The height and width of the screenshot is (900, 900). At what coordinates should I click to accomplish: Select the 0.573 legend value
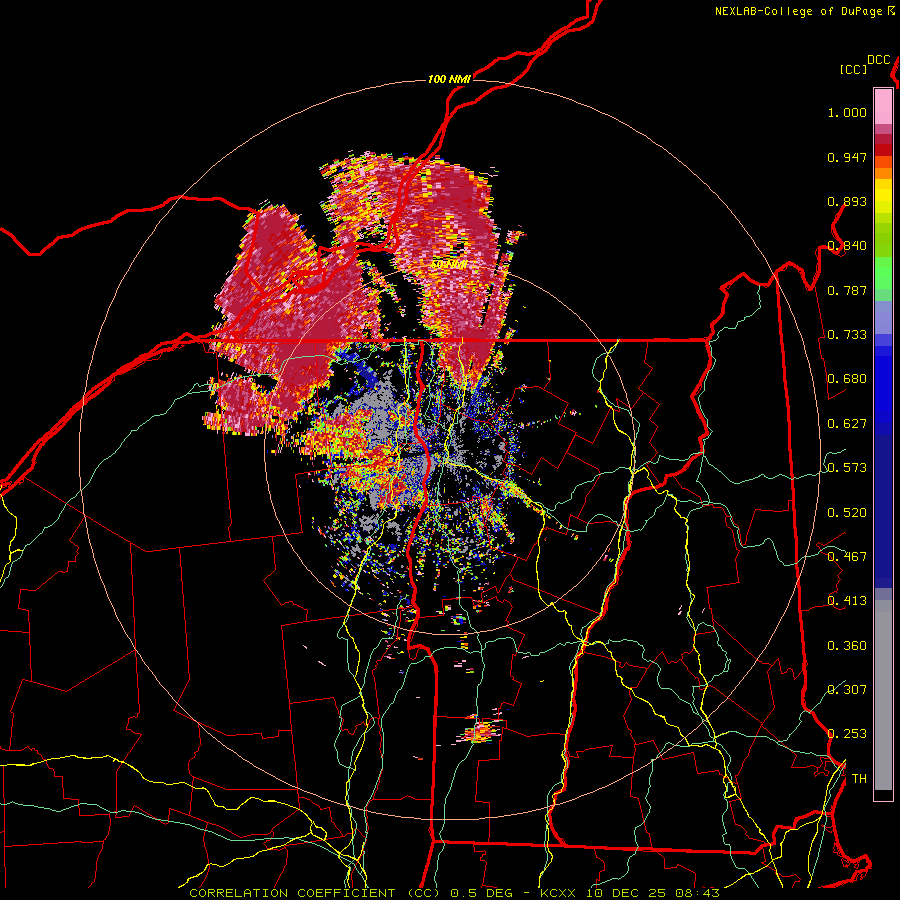pyautogui.click(x=847, y=468)
